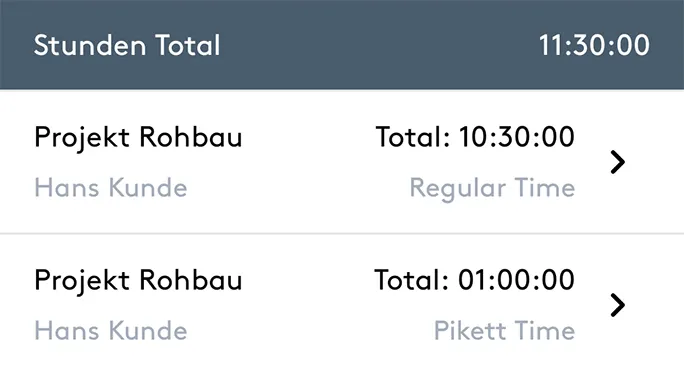The width and height of the screenshot is (684, 384).
Task: Click the Total: 01:00:00 text
Action: pos(475,280)
